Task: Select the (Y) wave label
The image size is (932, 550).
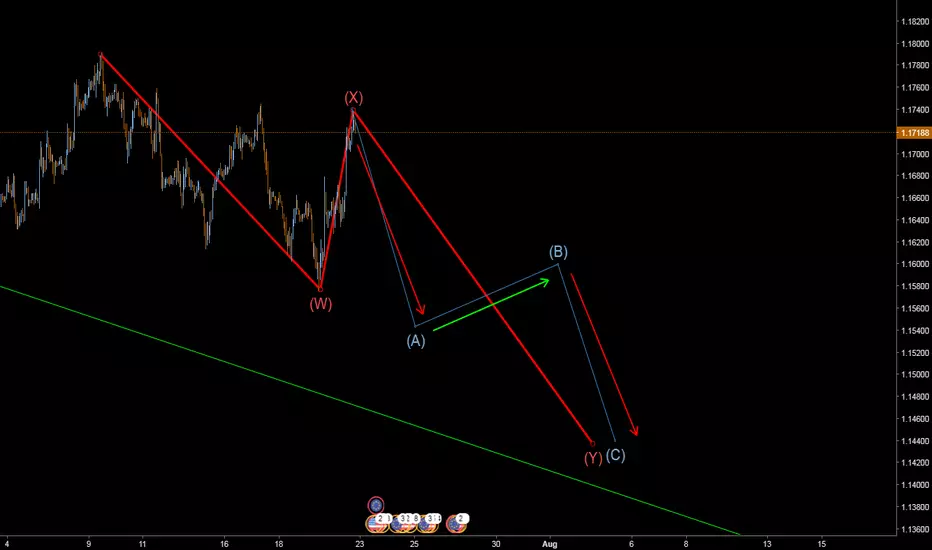Action: (593, 458)
